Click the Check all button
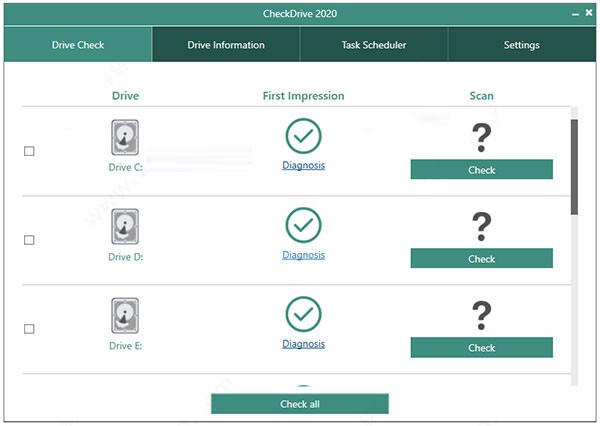The width and height of the screenshot is (600, 426). pyautogui.click(x=300, y=404)
